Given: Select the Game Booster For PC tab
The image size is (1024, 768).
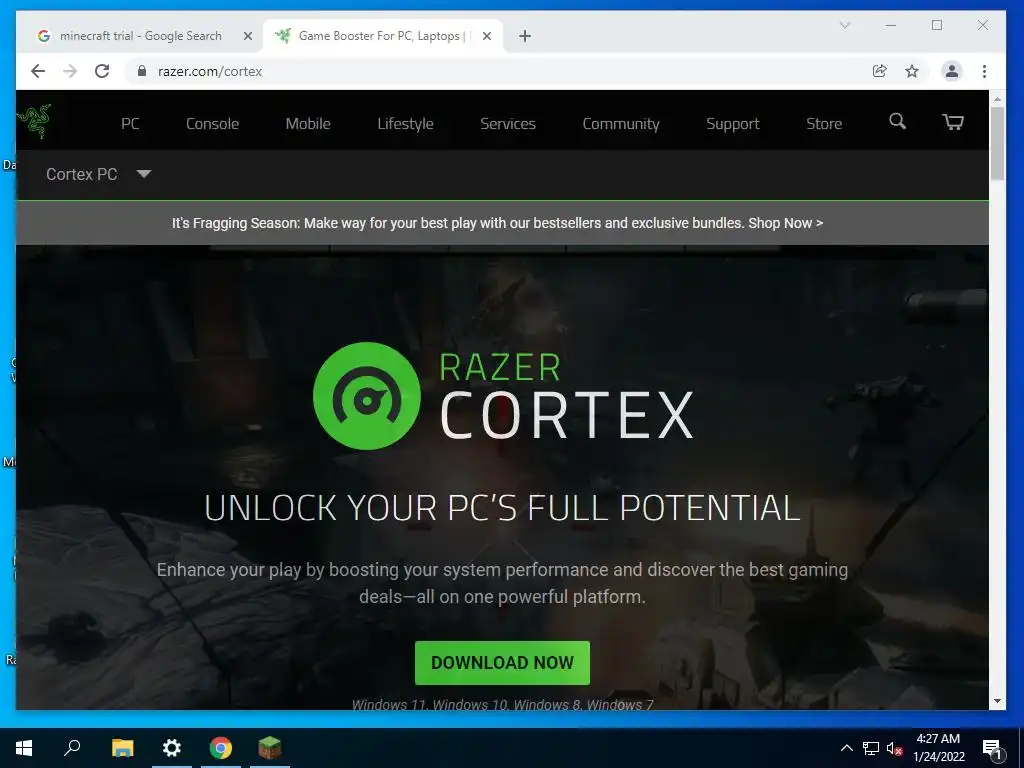Looking at the screenshot, I should point(382,36).
